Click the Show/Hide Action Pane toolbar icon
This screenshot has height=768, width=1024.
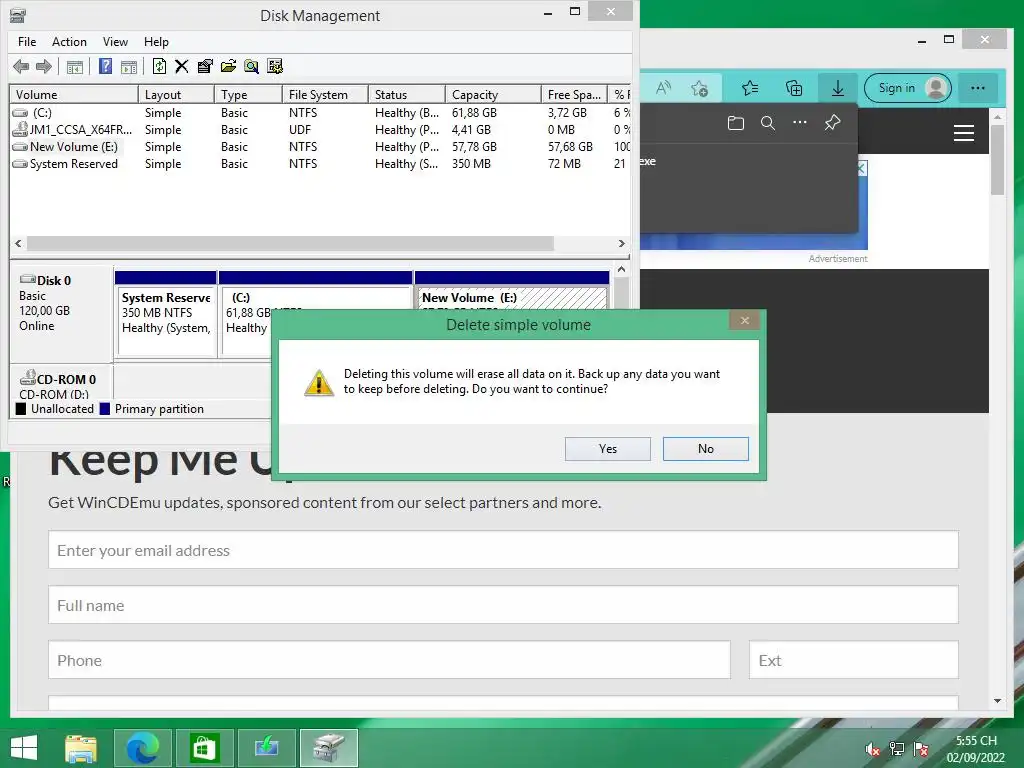tap(129, 67)
